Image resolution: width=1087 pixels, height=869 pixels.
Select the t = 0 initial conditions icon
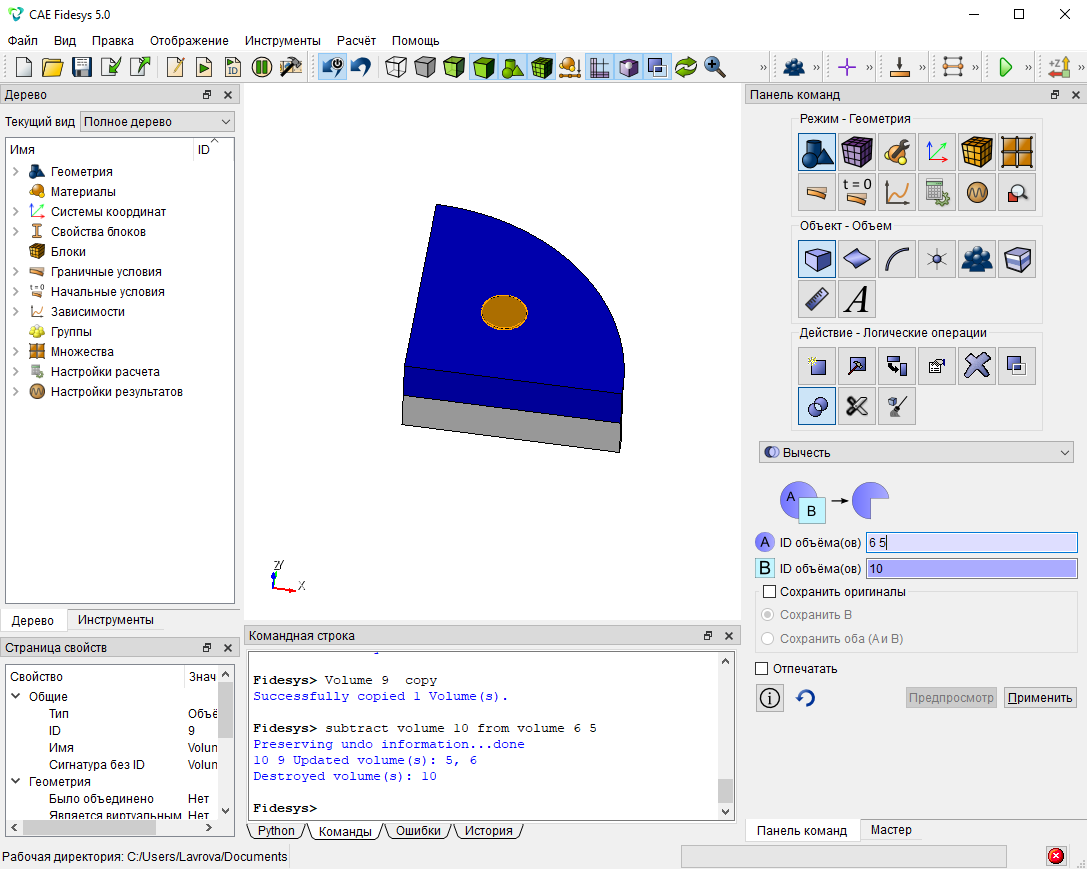tap(857, 192)
